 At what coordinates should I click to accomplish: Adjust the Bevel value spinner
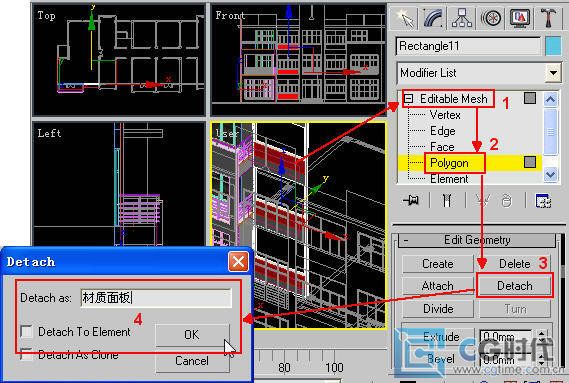coord(541,360)
